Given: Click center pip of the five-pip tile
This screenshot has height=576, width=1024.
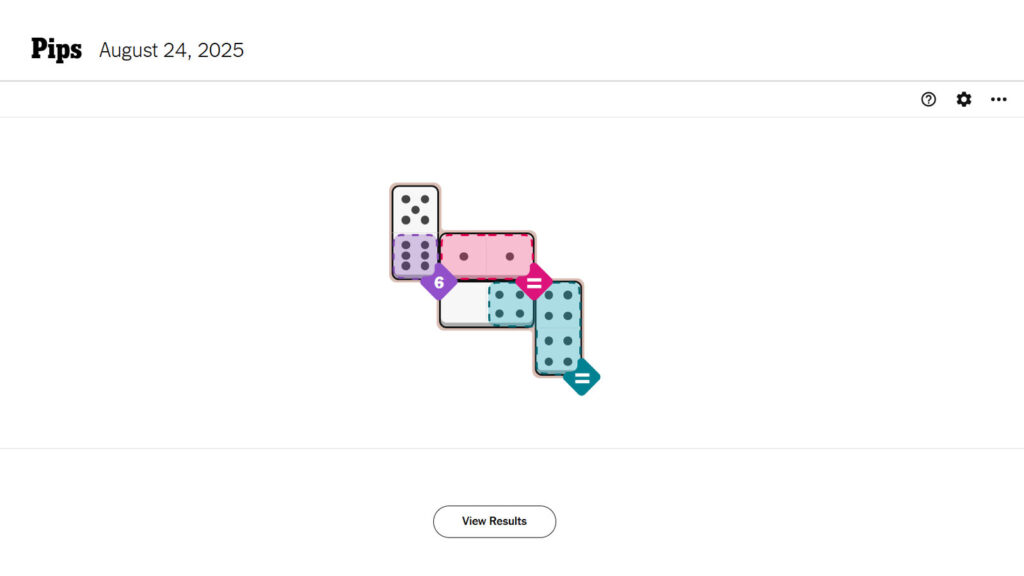Looking at the screenshot, I should point(415,210).
